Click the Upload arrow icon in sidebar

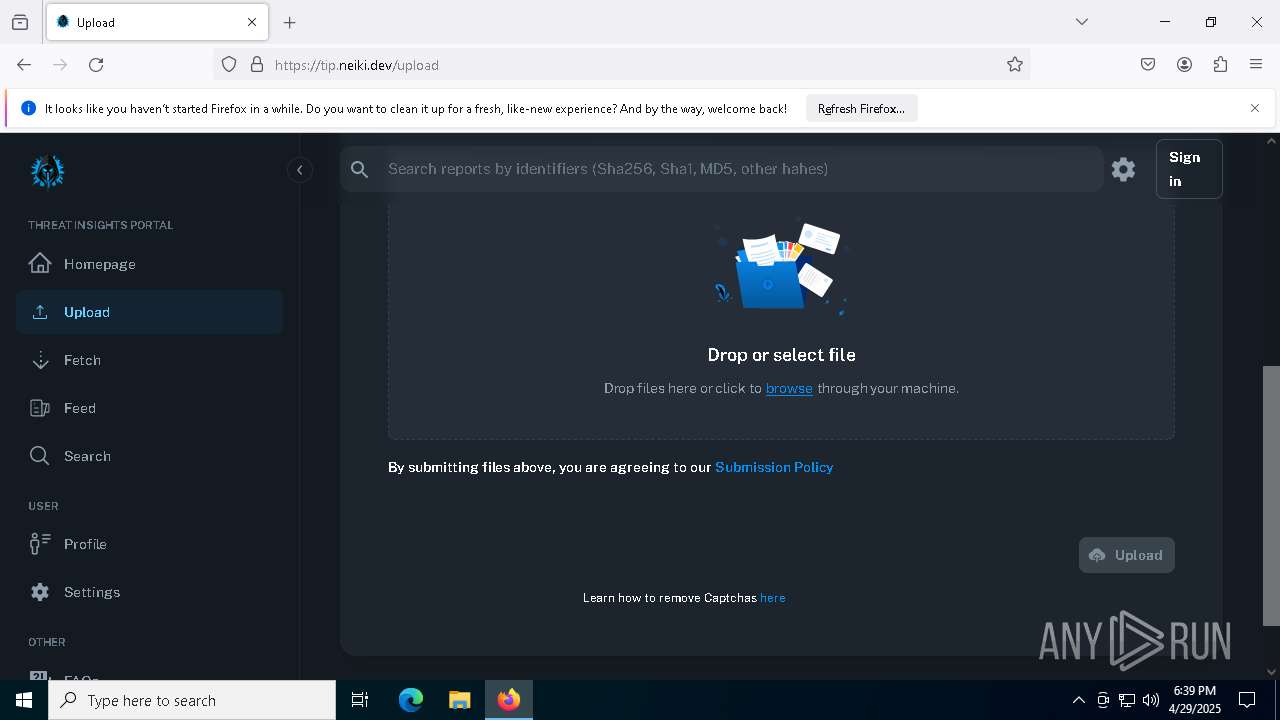[x=40, y=312]
